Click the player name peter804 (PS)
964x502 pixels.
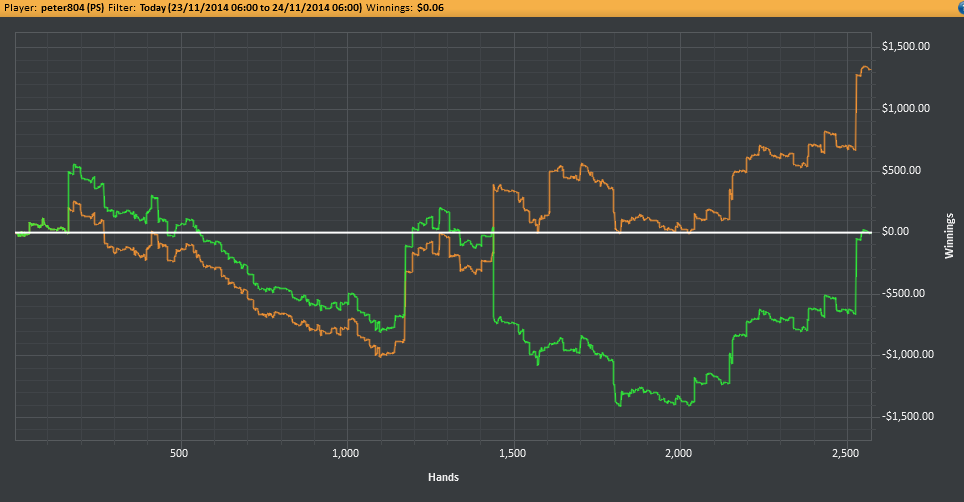73,8
